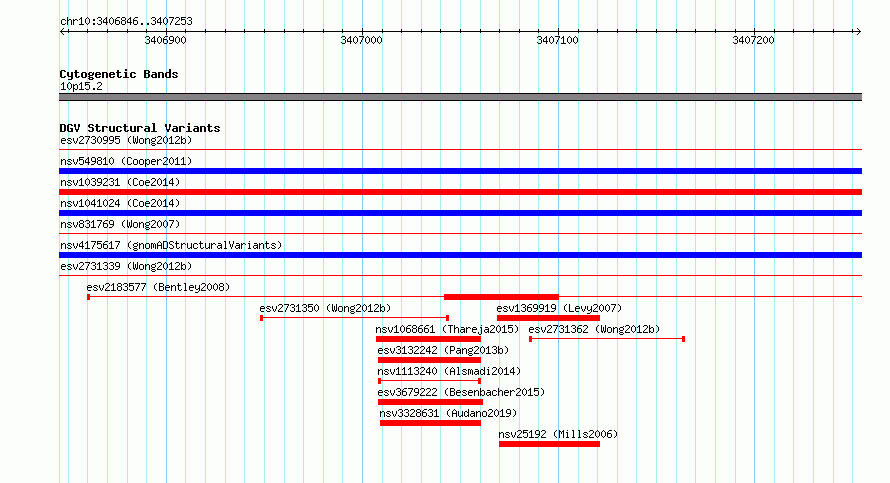
Task: Select the esv3132242 red bar
Action: click(x=429, y=360)
